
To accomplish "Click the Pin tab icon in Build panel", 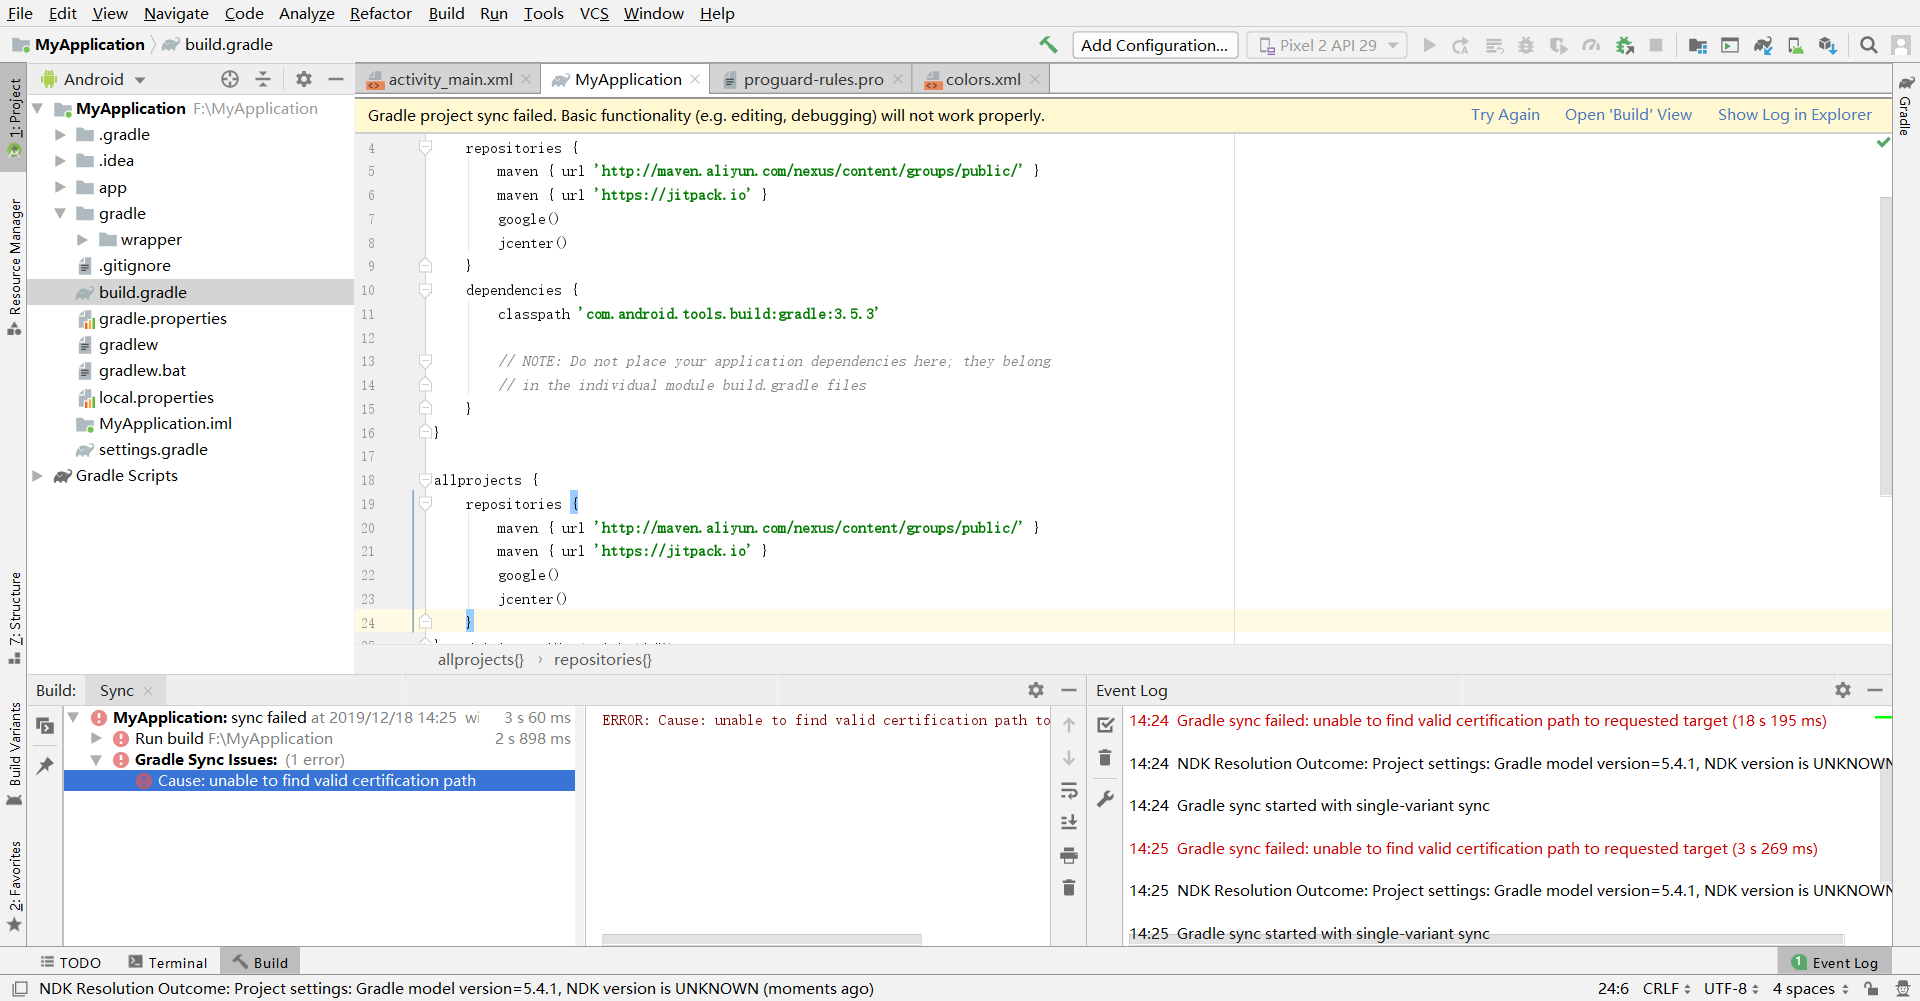I will (x=45, y=765).
